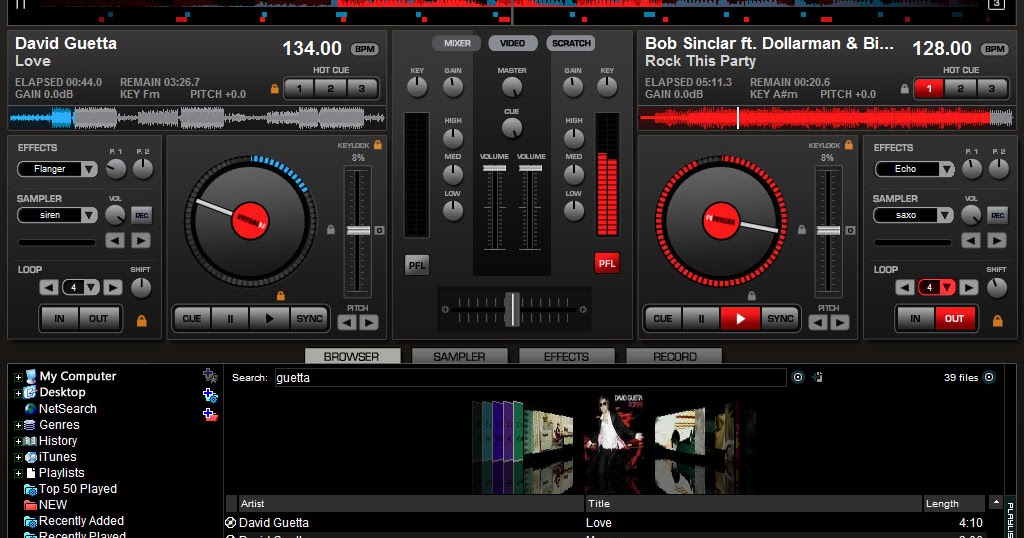
Task: Expand the My Computer tree node
Action: click(18, 377)
